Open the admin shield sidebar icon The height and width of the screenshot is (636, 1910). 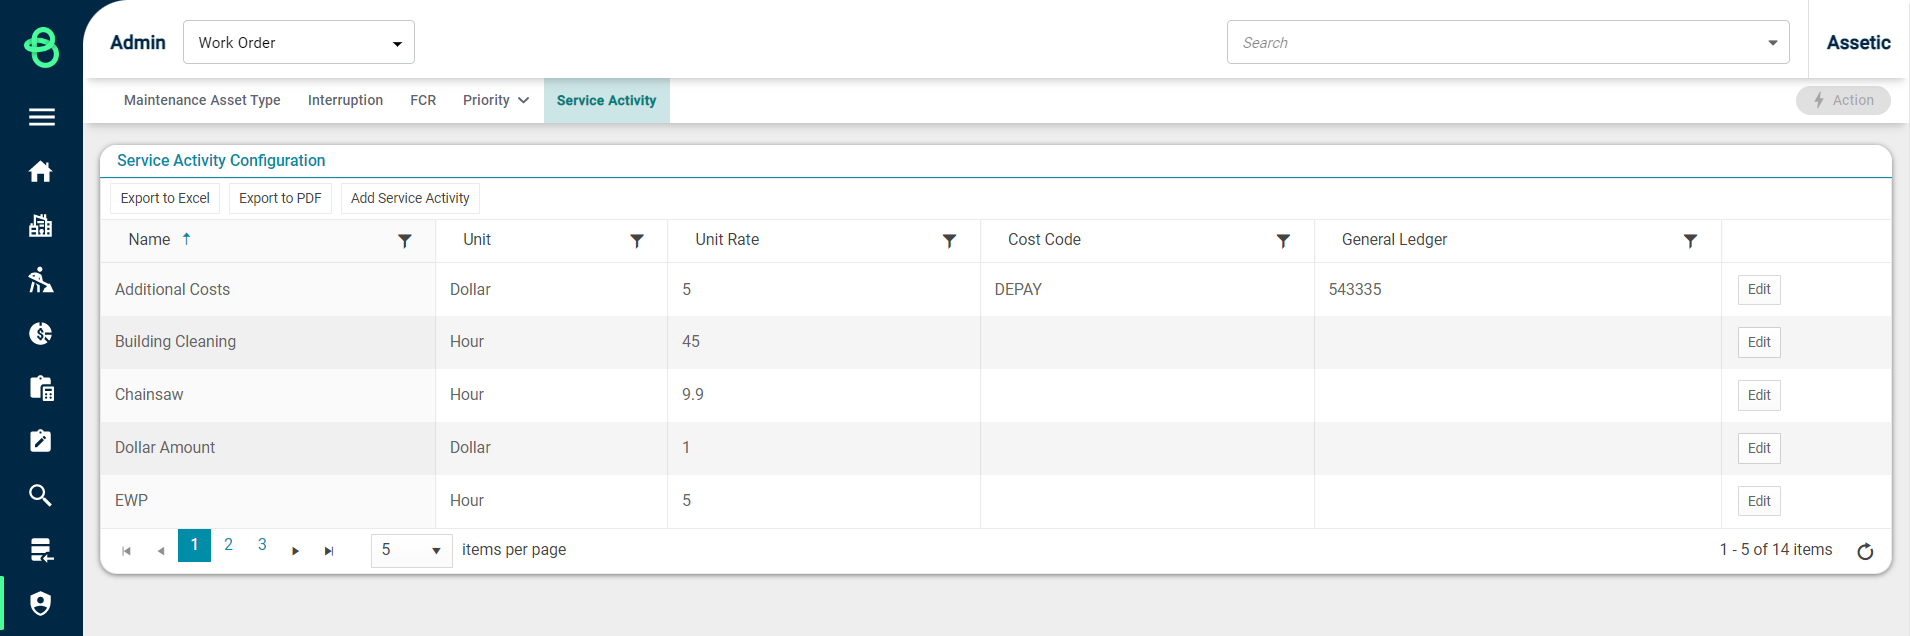41,603
